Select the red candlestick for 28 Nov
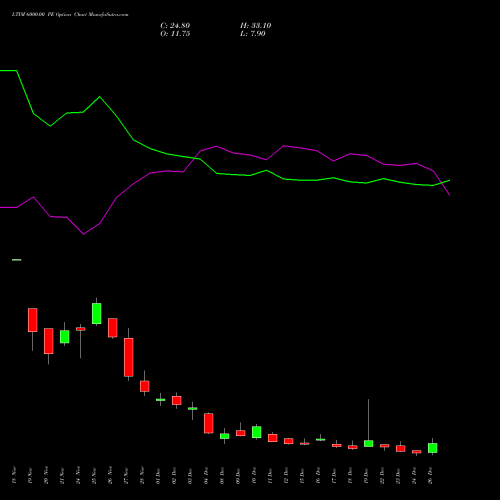 145,386
